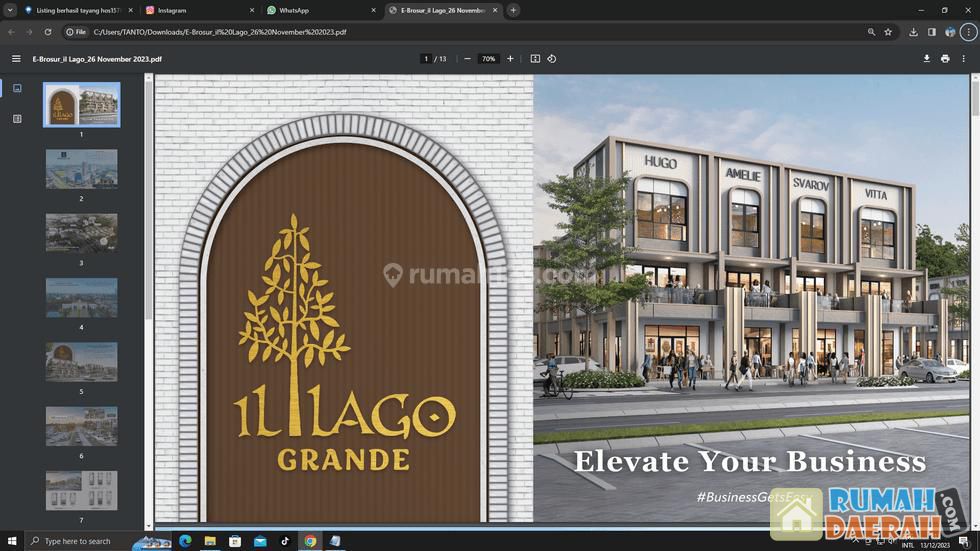Bookmark this page with the star icon
Image resolution: width=980 pixels, height=551 pixels.
tap(888, 32)
